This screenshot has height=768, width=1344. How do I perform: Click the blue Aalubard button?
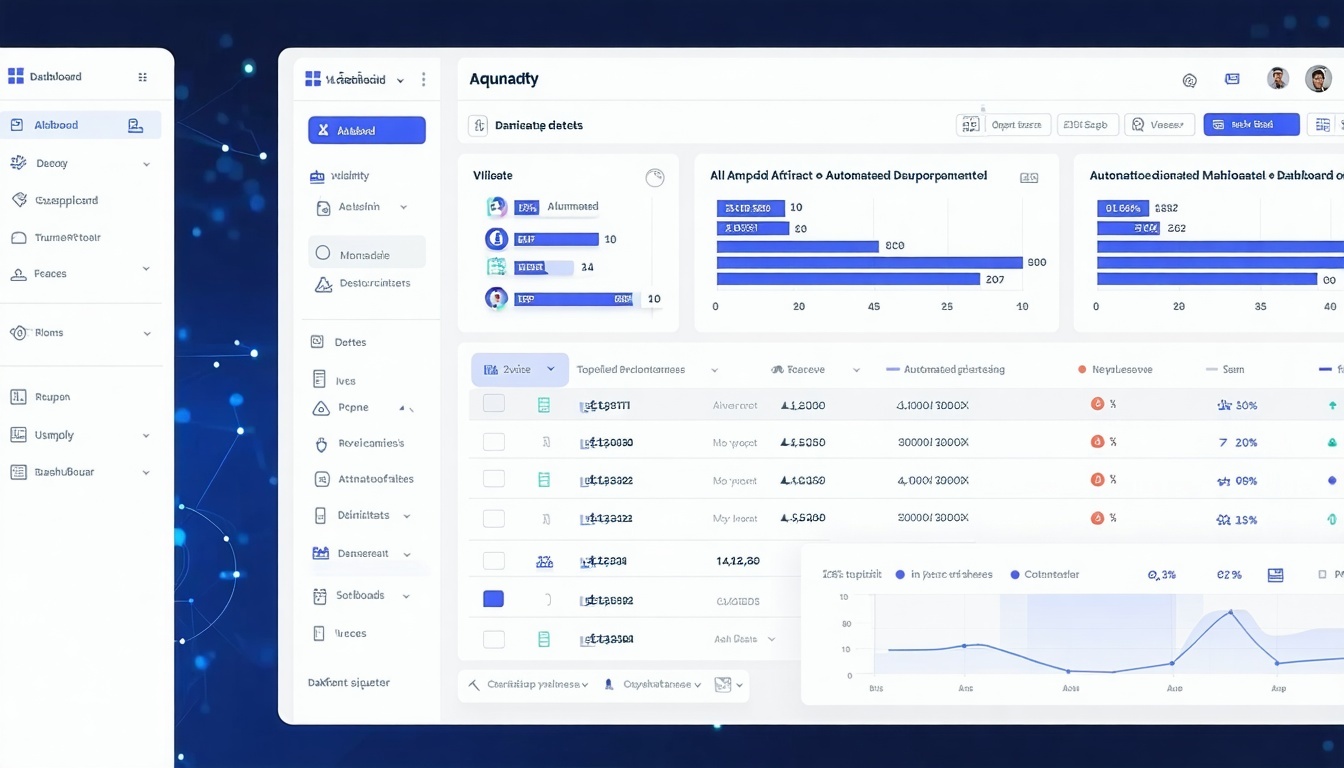pyautogui.click(x=366, y=129)
